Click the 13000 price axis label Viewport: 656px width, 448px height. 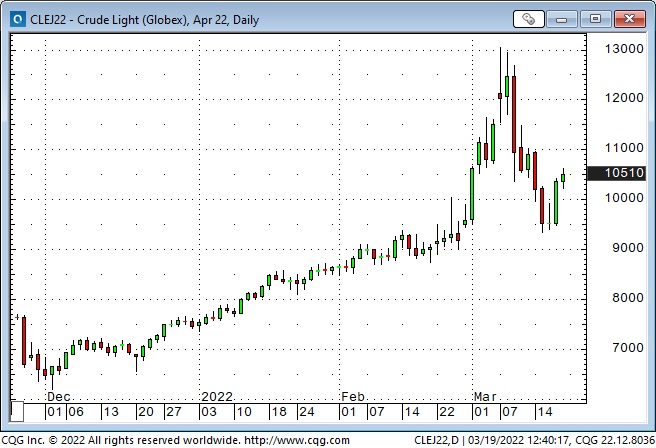click(x=624, y=49)
